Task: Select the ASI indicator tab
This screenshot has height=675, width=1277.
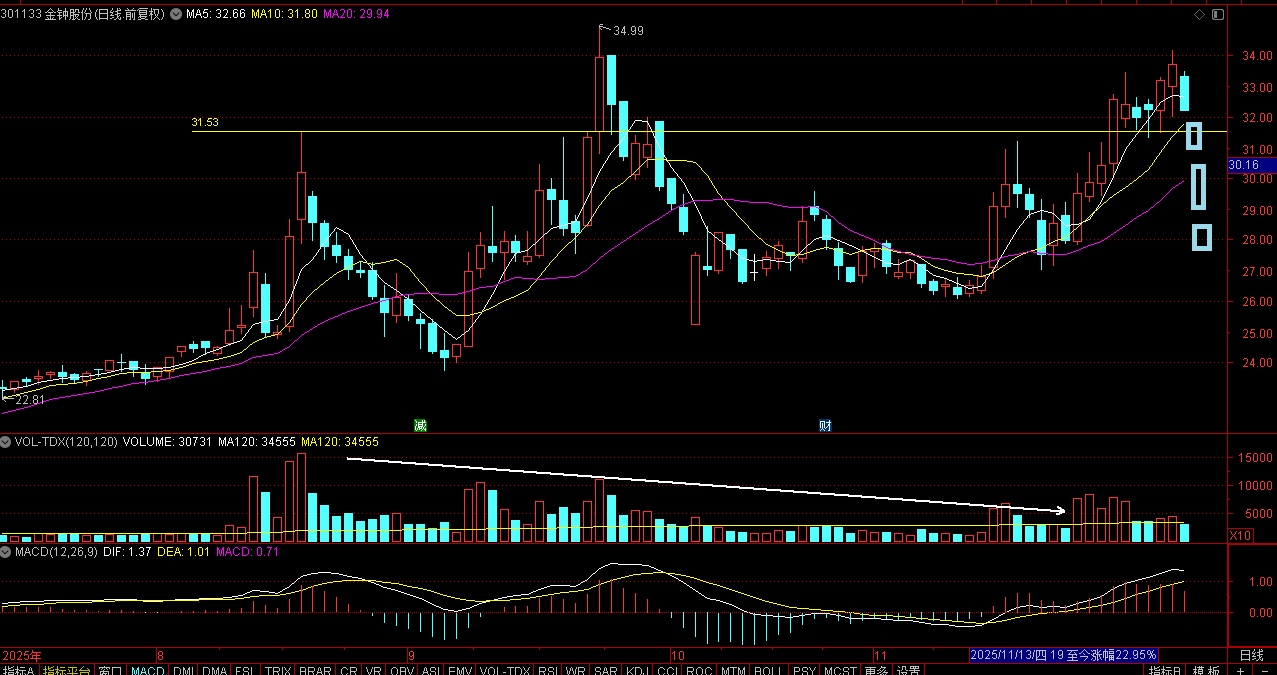Action: coord(431,671)
